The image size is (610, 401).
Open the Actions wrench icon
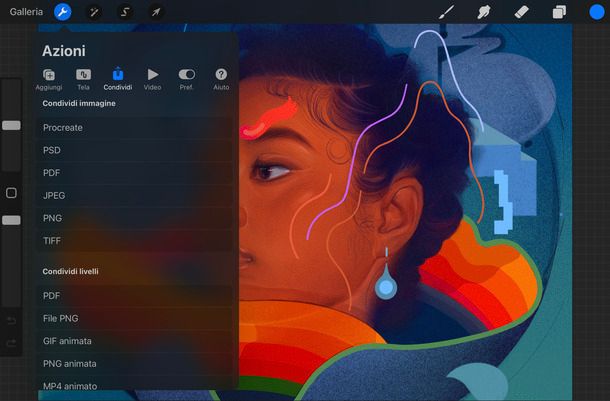click(x=62, y=12)
